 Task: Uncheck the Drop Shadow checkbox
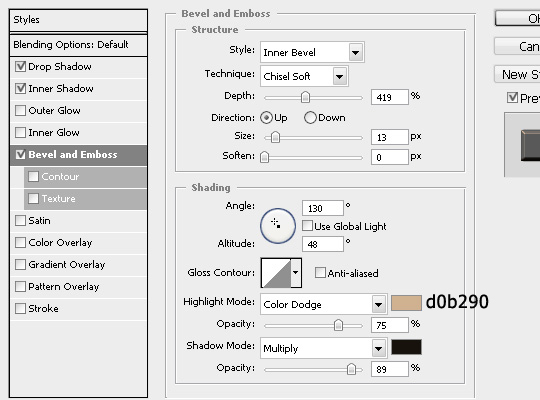(20, 66)
